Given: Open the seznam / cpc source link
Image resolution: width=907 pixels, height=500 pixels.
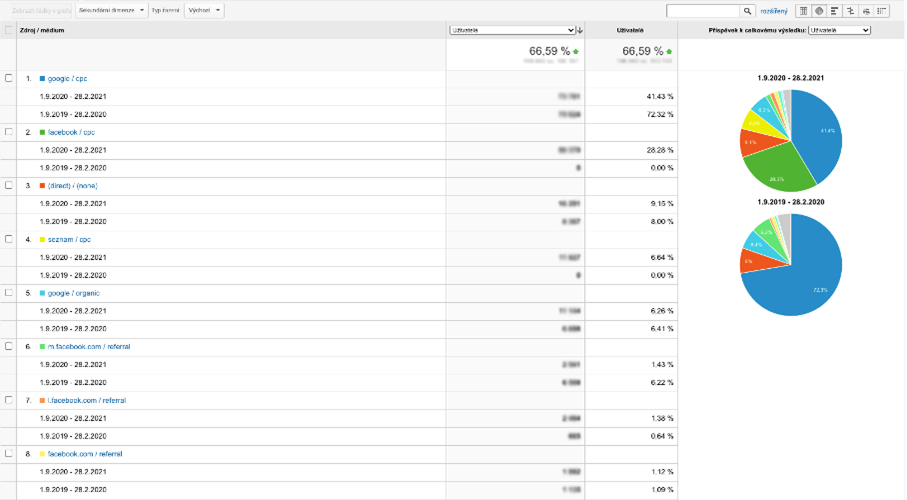Looking at the screenshot, I should (x=69, y=240).
